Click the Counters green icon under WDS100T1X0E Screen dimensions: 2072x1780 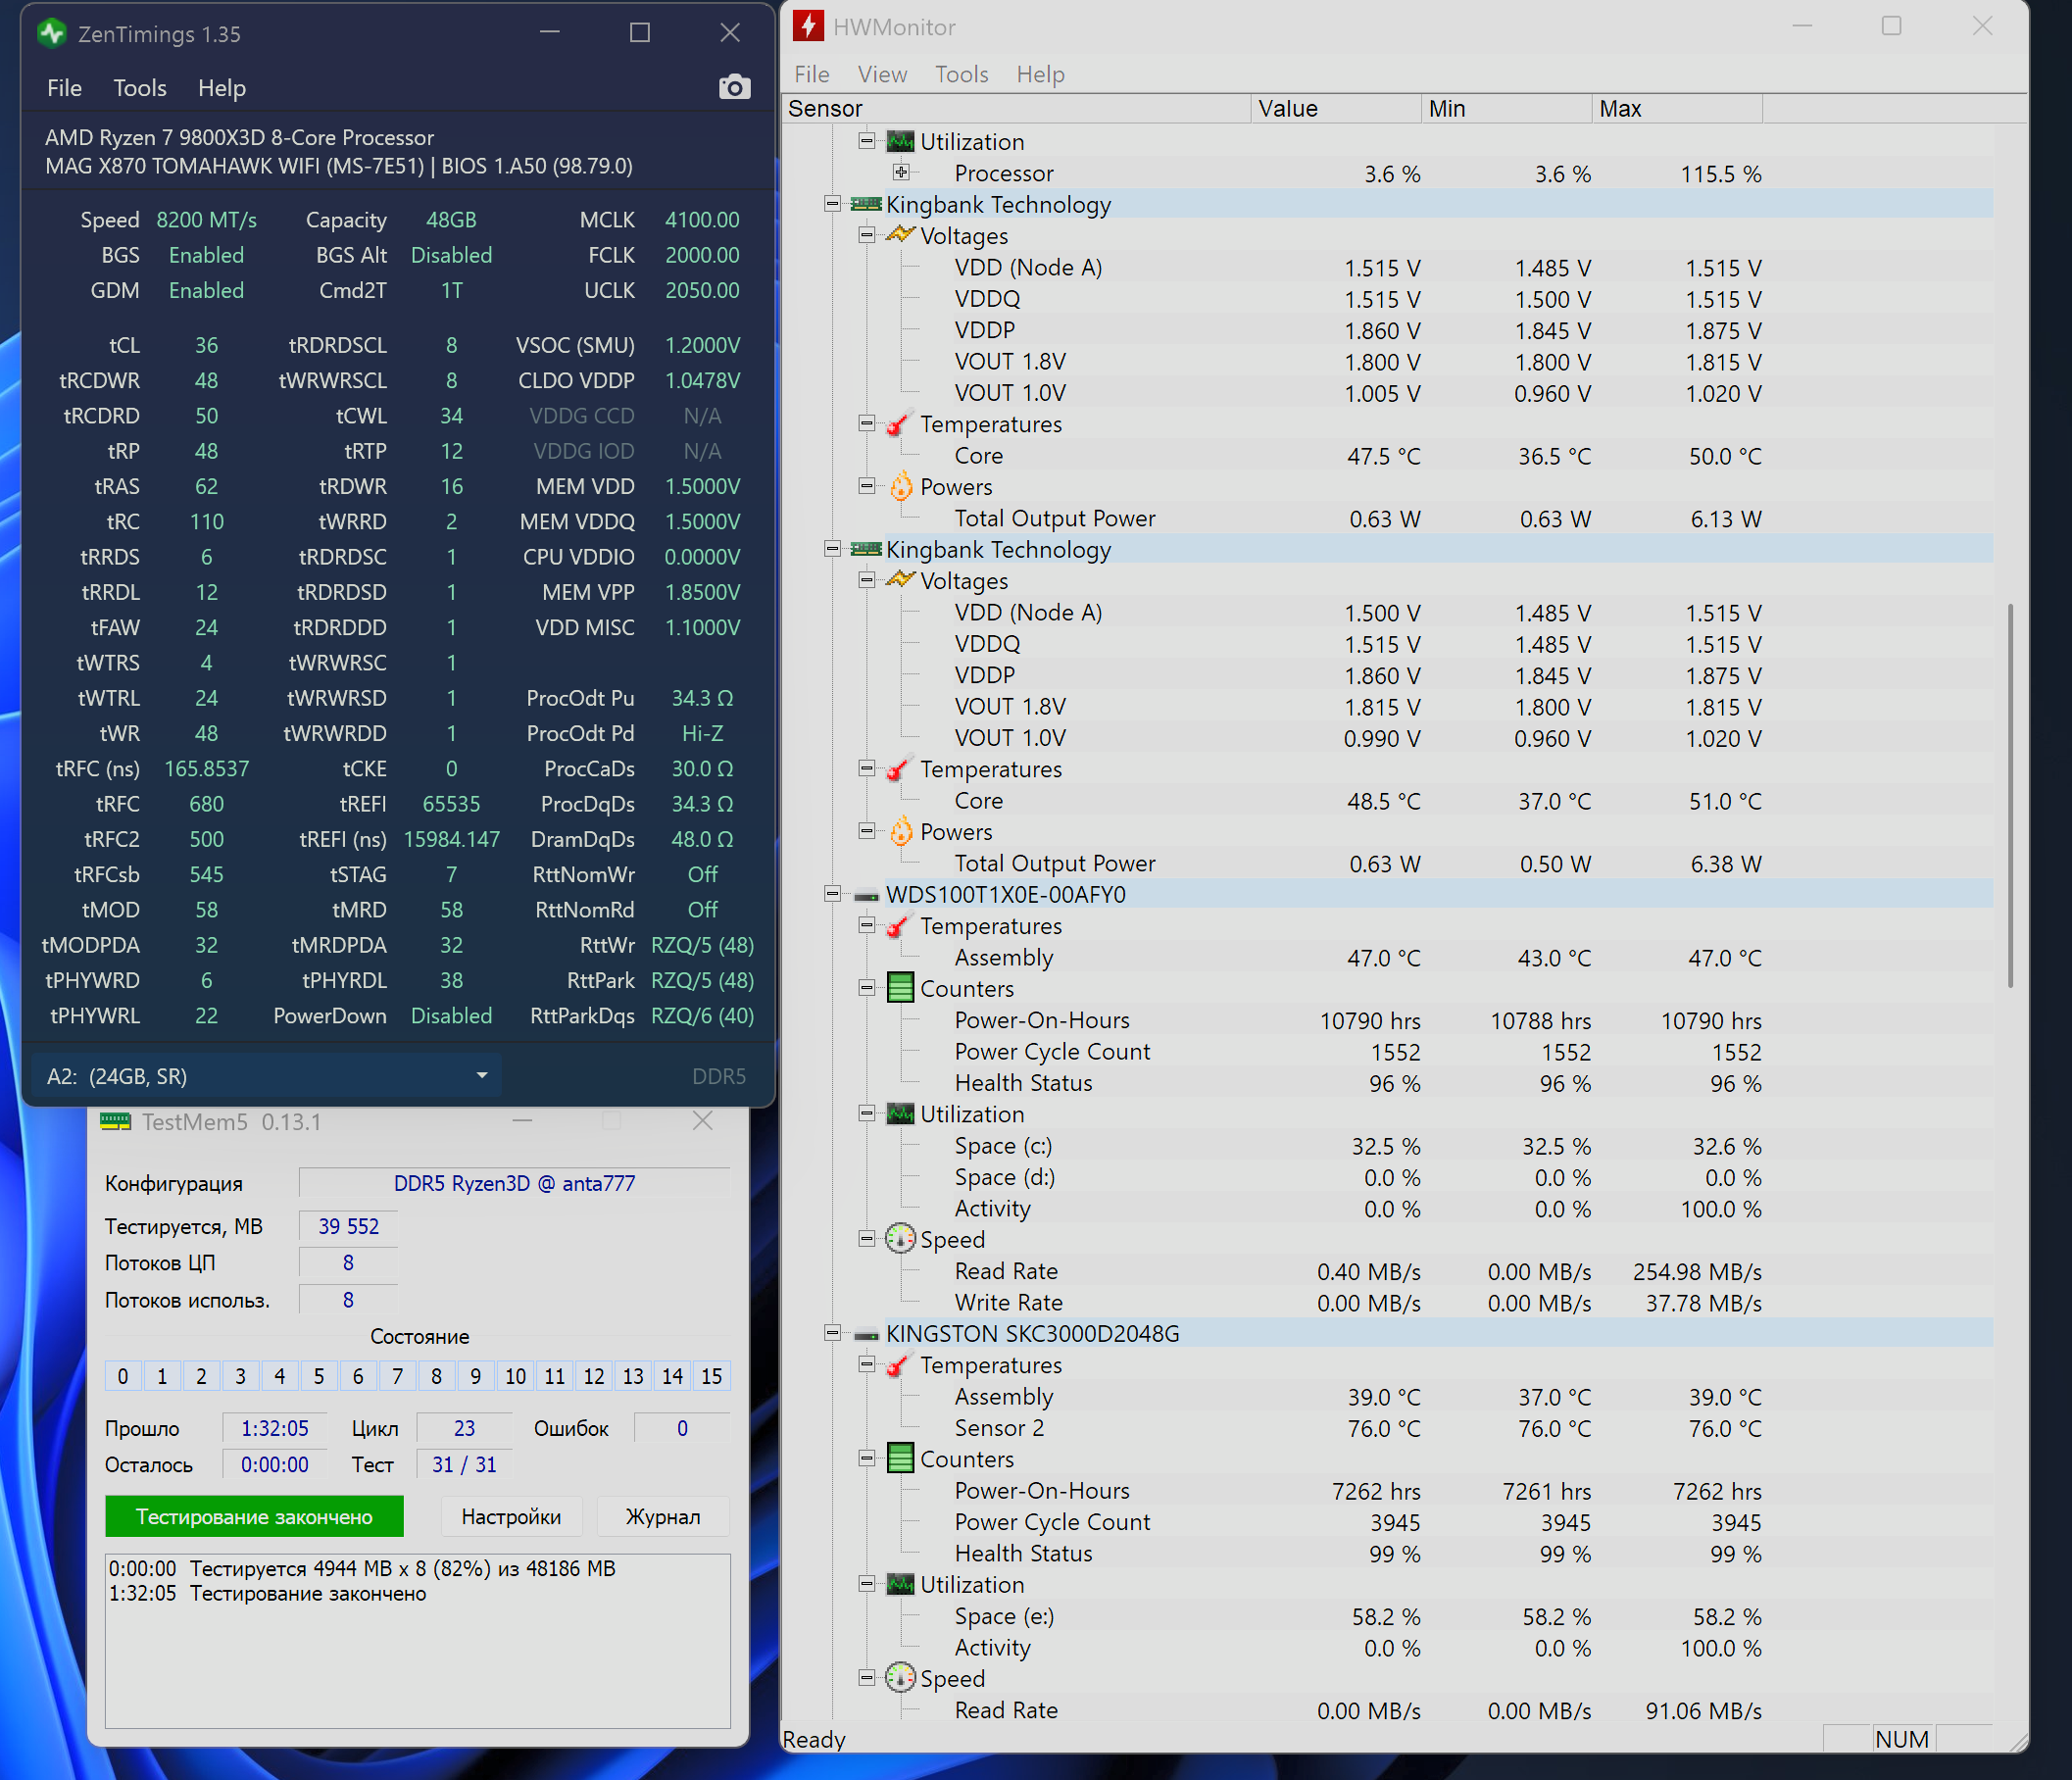pyautogui.click(x=900, y=988)
